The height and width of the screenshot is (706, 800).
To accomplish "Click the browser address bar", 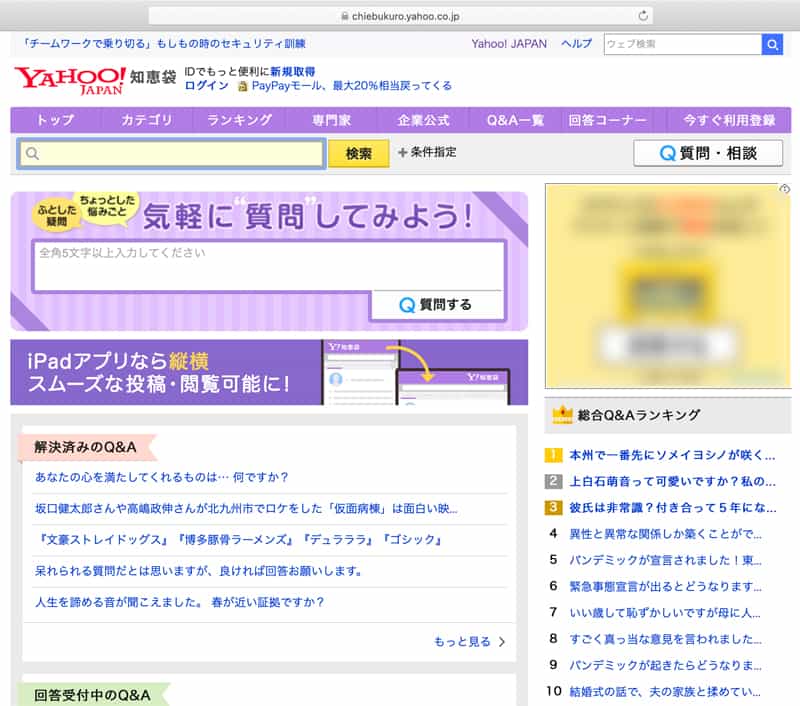I will 401,16.
